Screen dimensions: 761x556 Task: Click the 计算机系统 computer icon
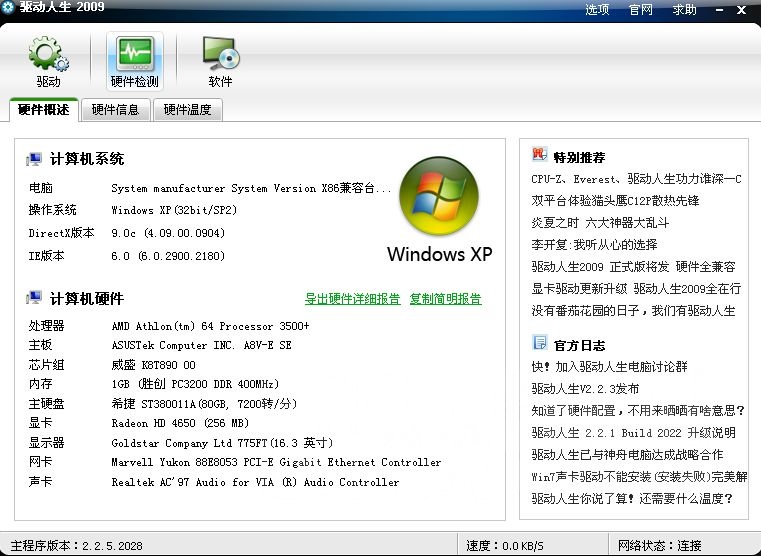coord(34,159)
